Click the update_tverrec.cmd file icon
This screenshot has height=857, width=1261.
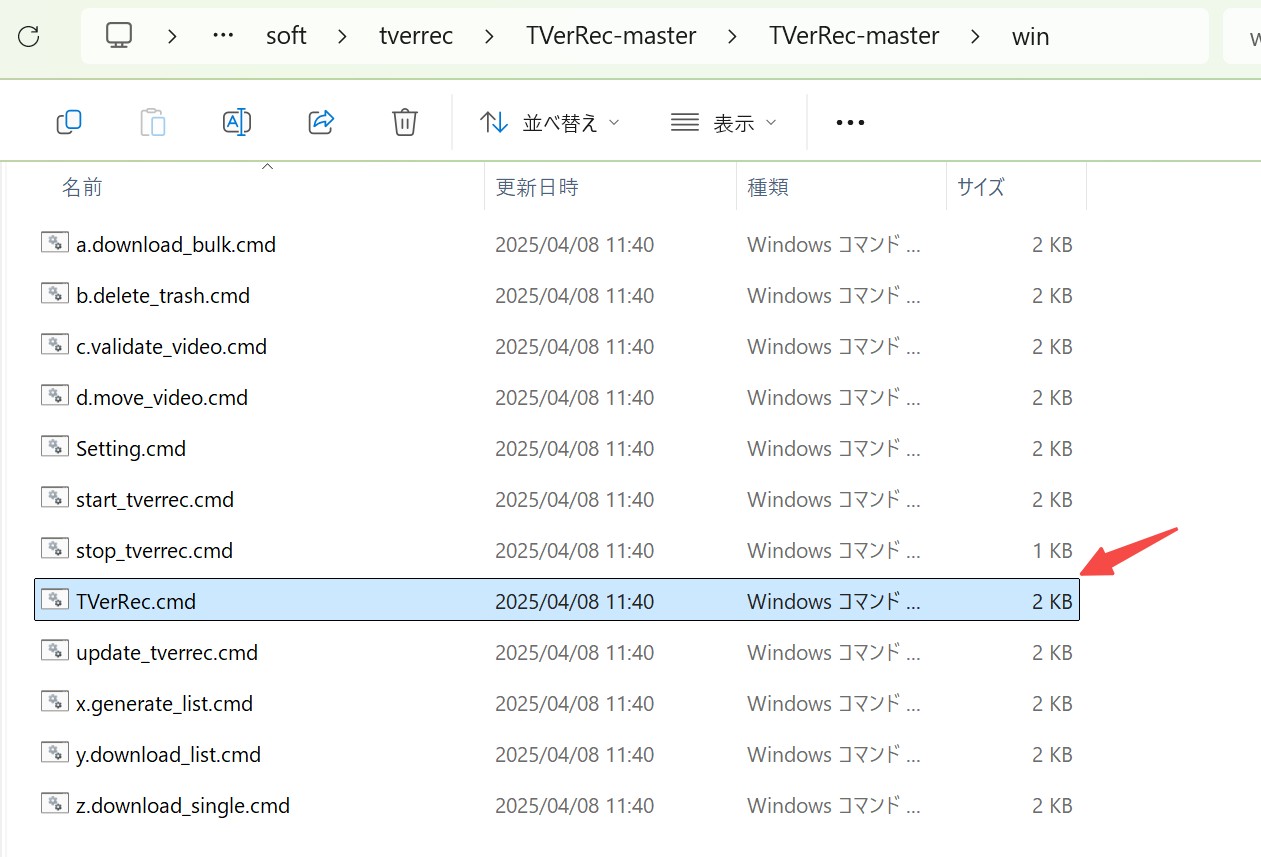pyautogui.click(x=55, y=651)
